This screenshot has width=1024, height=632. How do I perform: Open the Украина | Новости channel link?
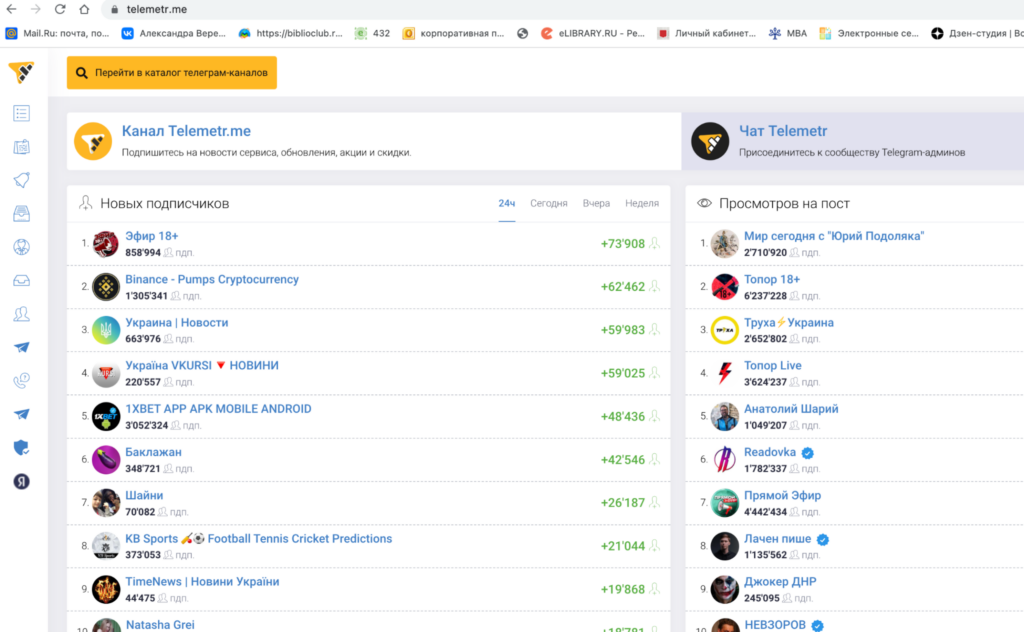click(x=177, y=323)
